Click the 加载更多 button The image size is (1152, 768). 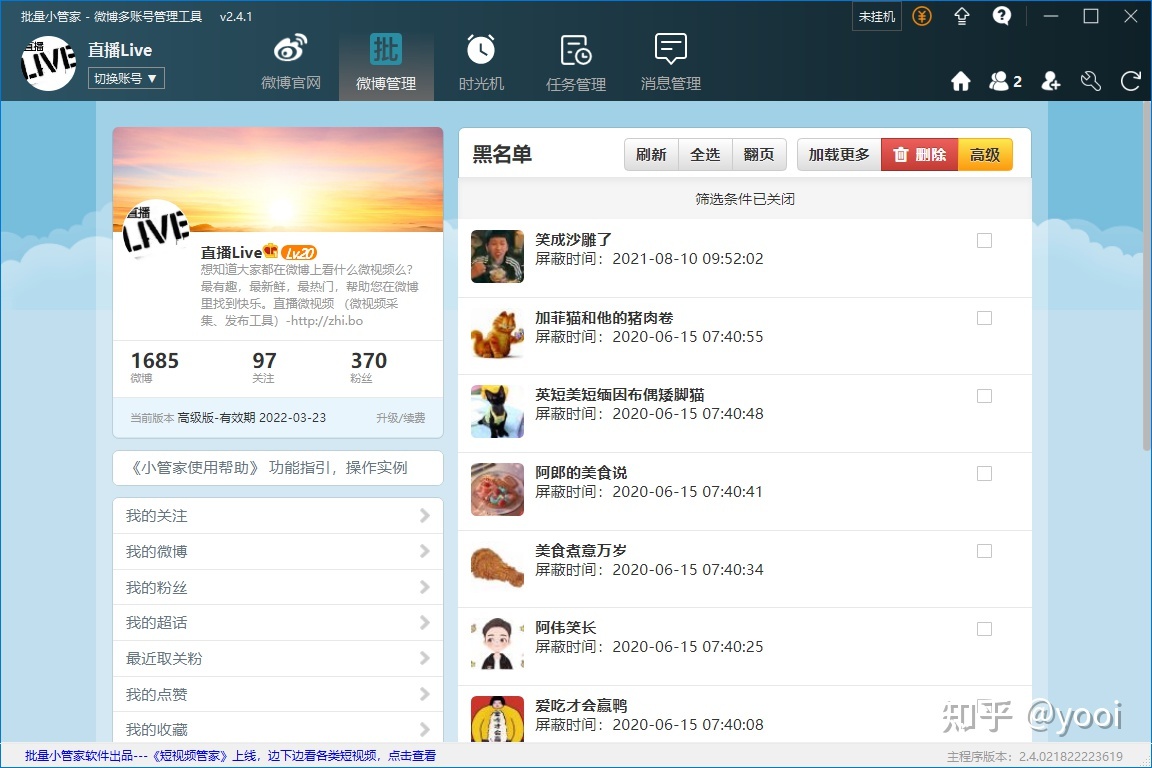coord(839,154)
